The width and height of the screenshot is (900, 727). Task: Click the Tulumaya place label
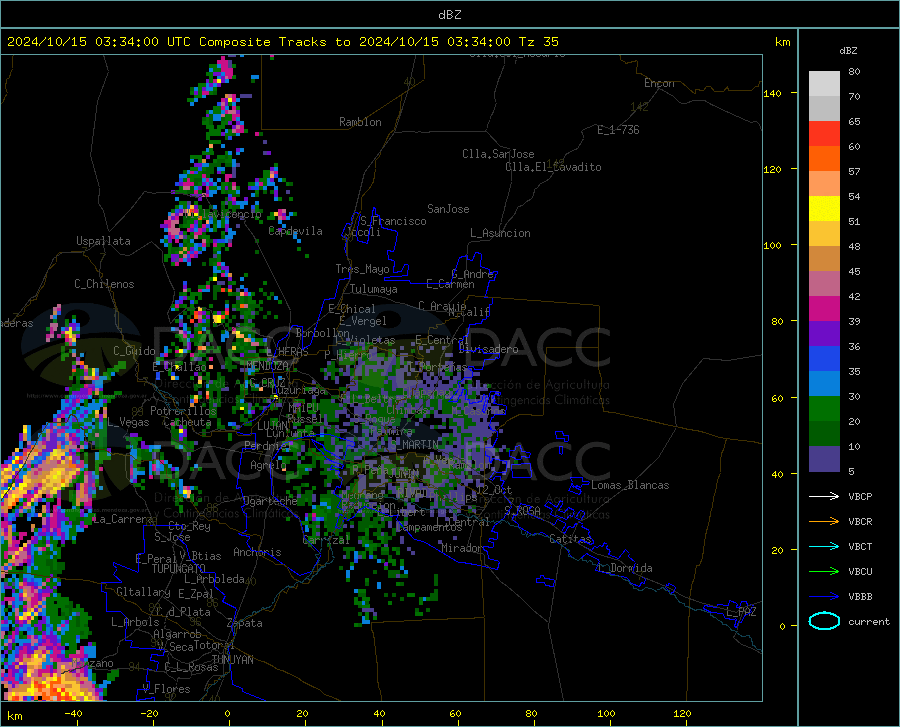[374, 289]
